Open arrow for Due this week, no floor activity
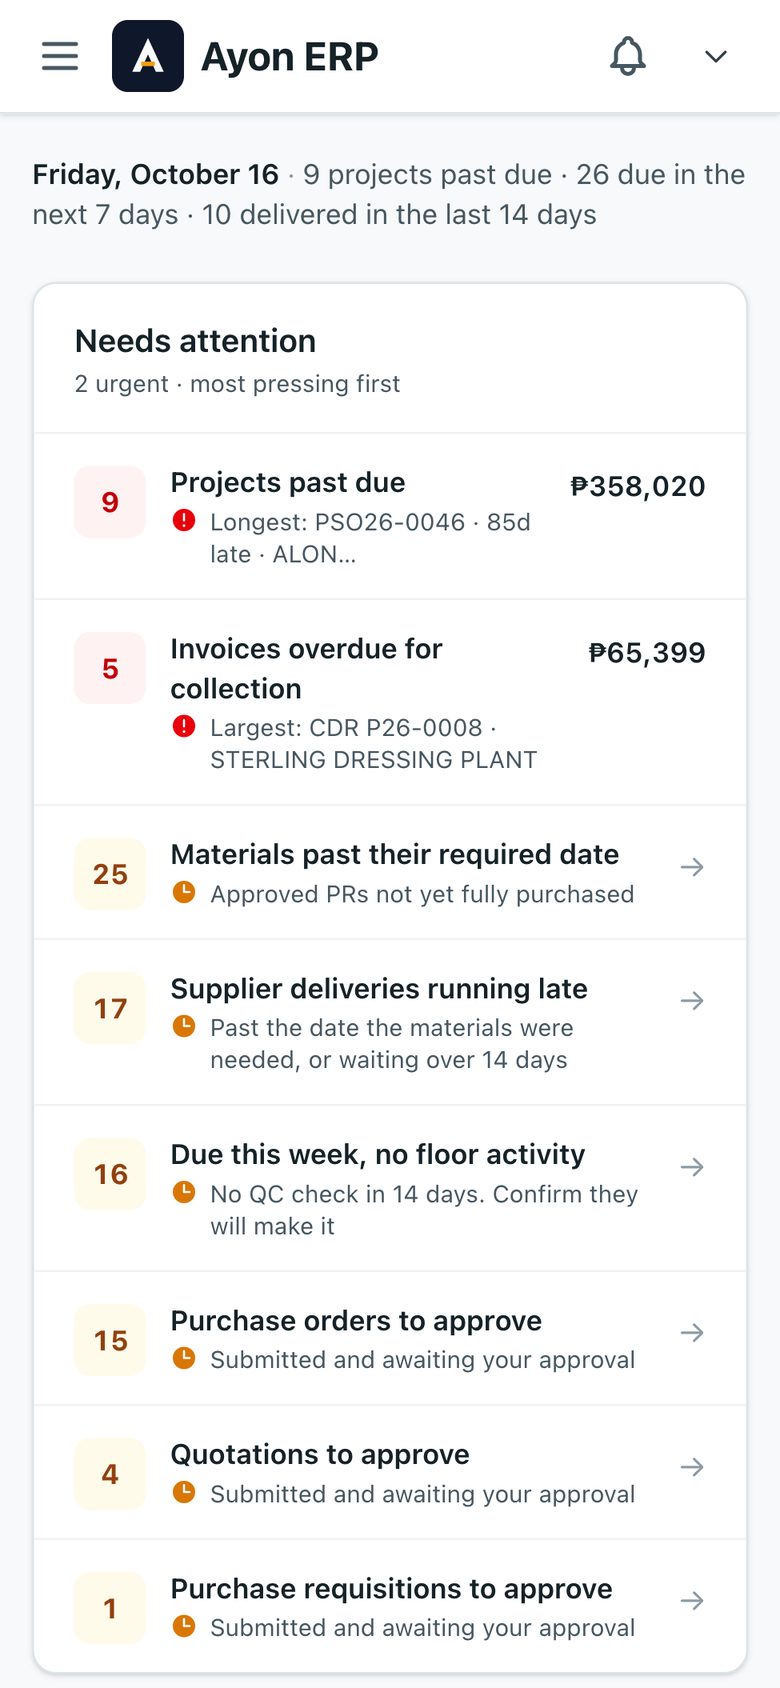780x1688 pixels. (x=692, y=1167)
